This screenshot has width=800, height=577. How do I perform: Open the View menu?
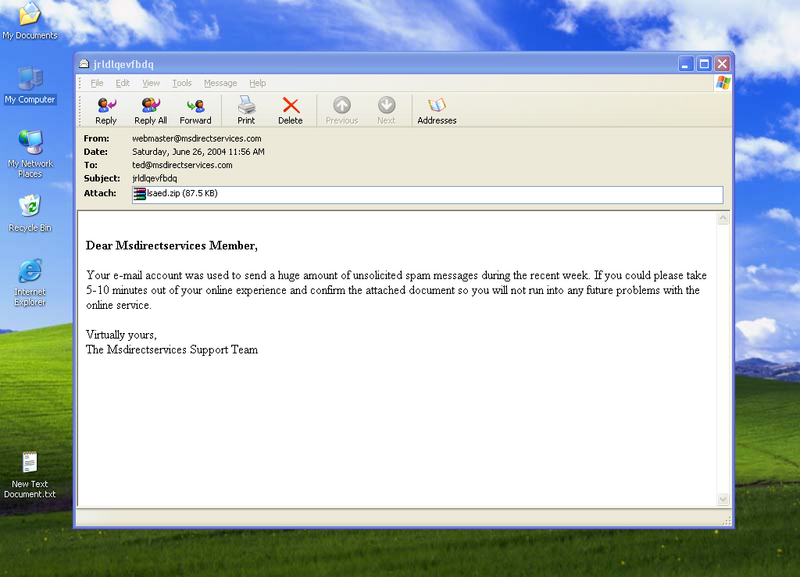151,83
